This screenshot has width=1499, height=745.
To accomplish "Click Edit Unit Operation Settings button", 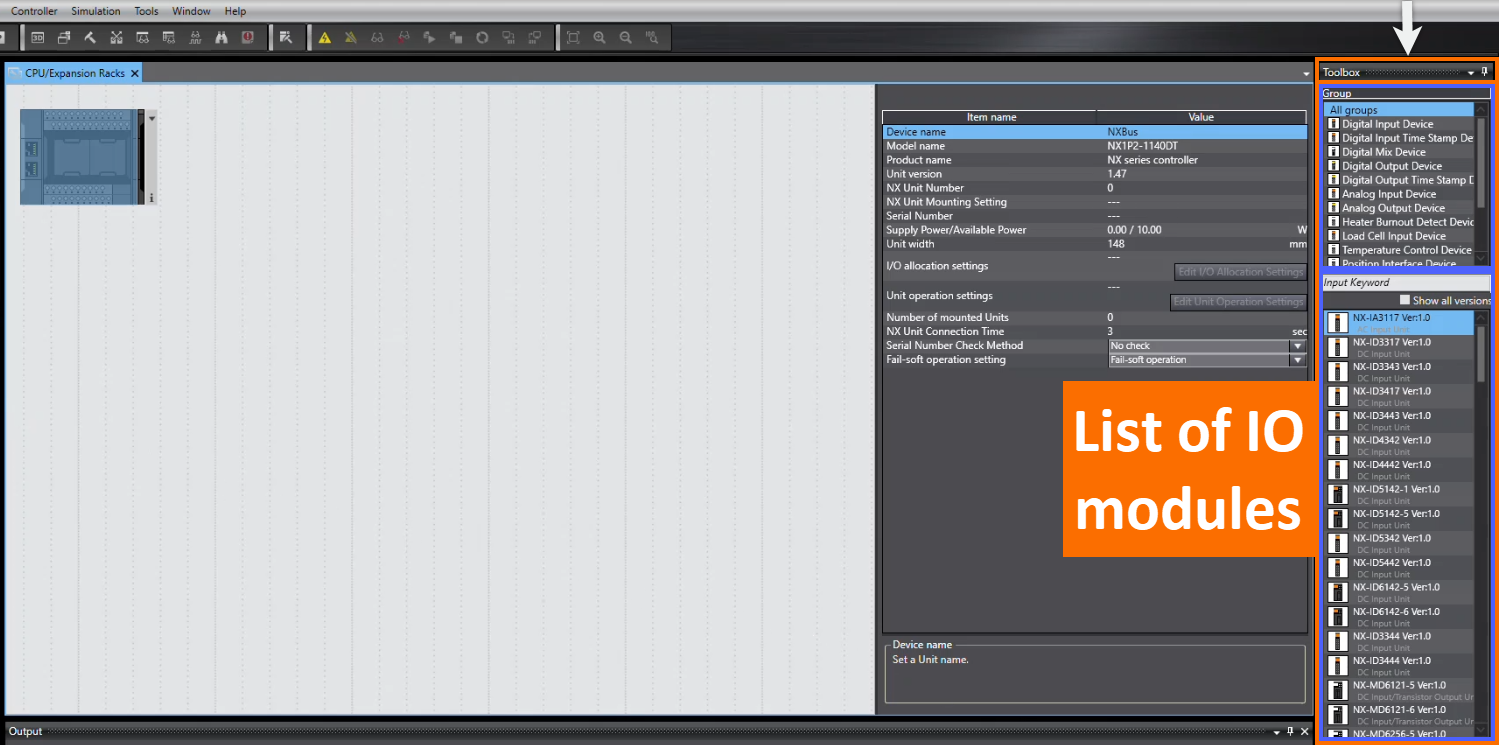I will [x=1238, y=302].
